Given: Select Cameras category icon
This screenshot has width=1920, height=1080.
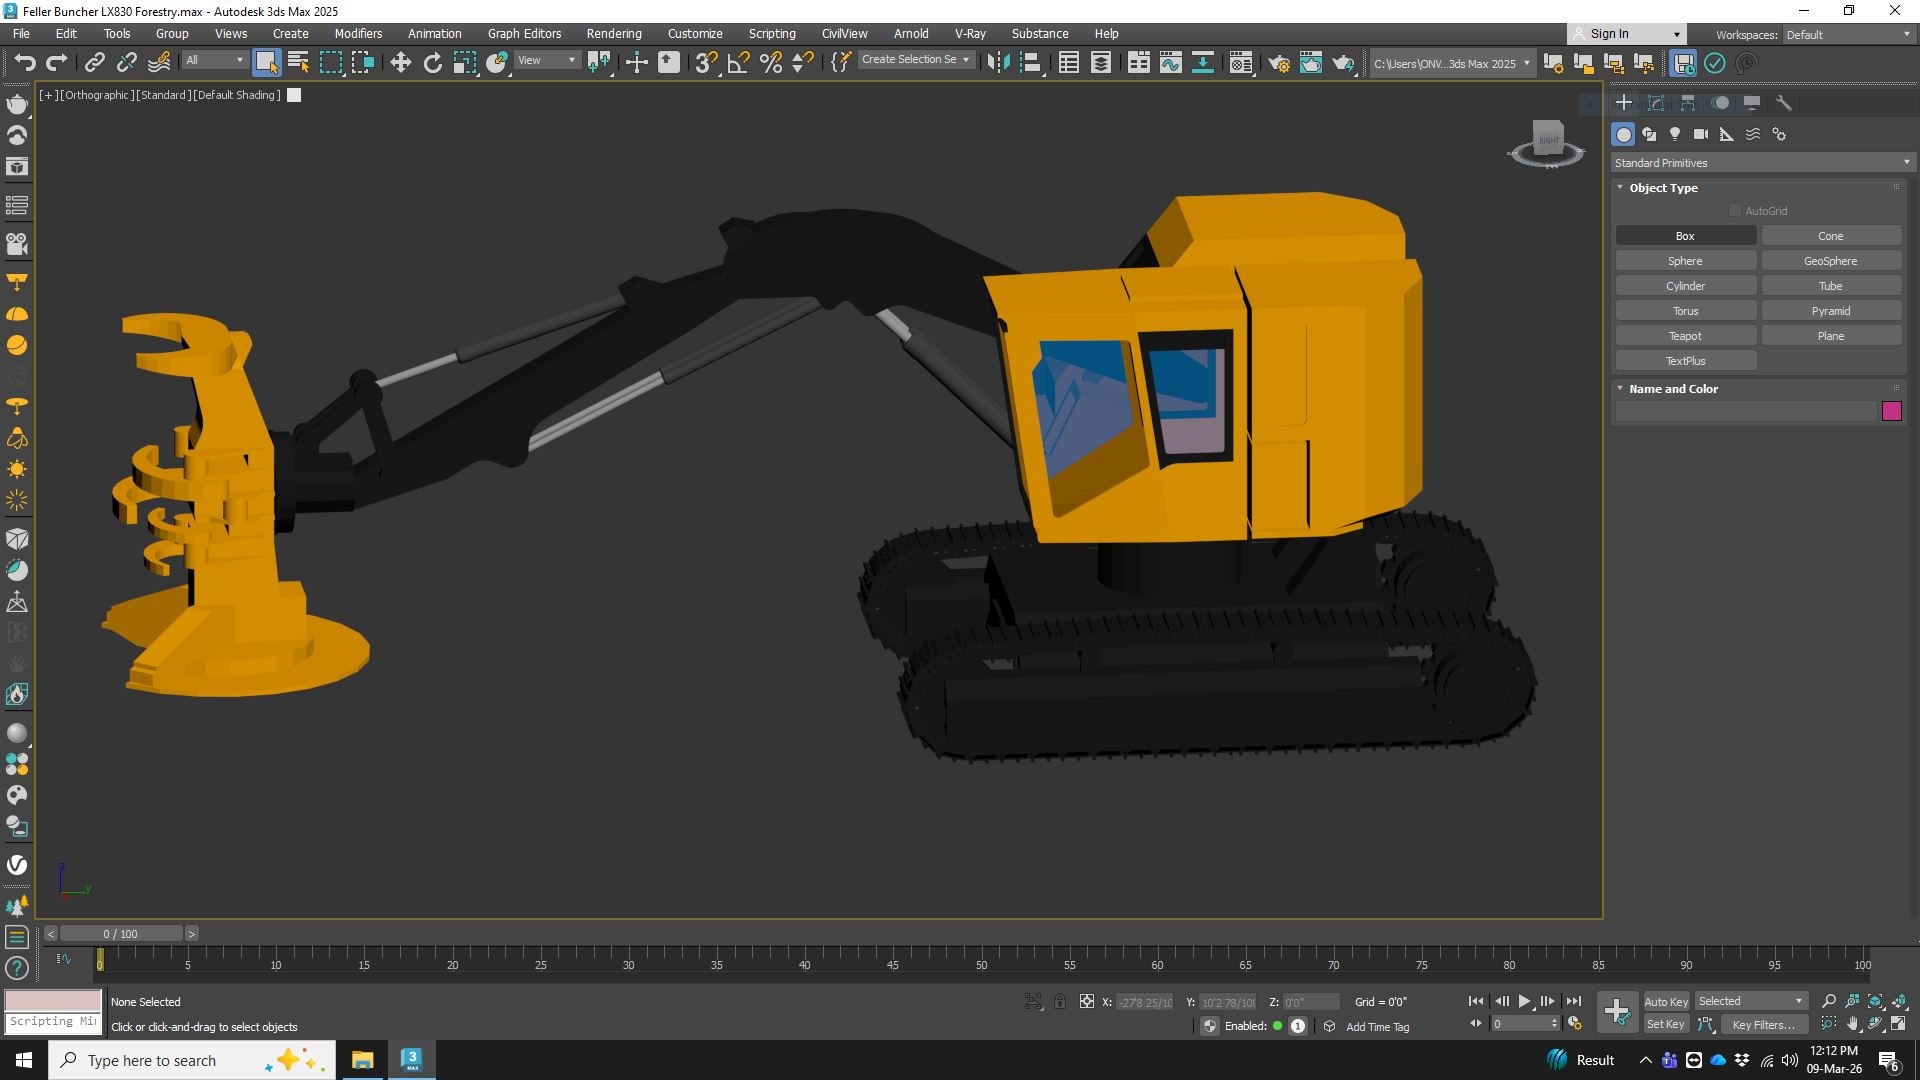Looking at the screenshot, I should [x=1701, y=134].
